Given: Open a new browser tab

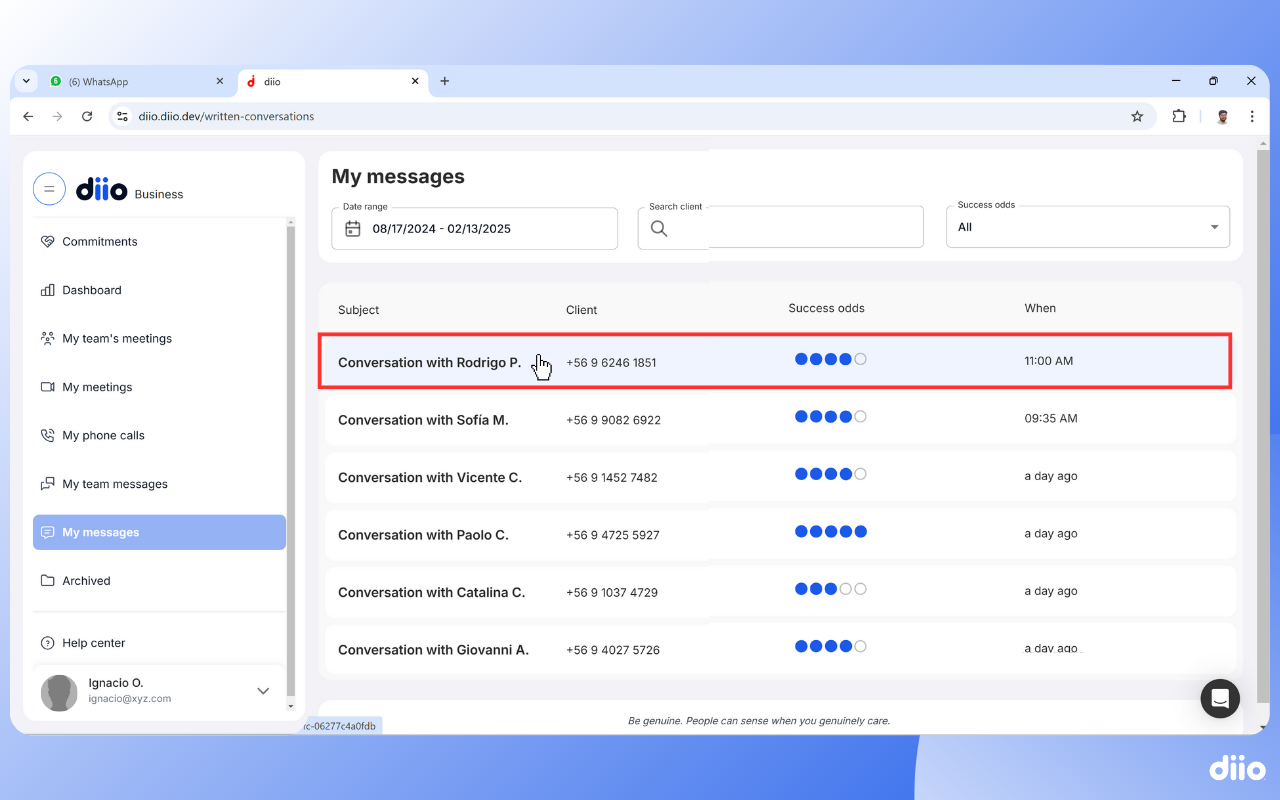Looking at the screenshot, I should 445,81.
